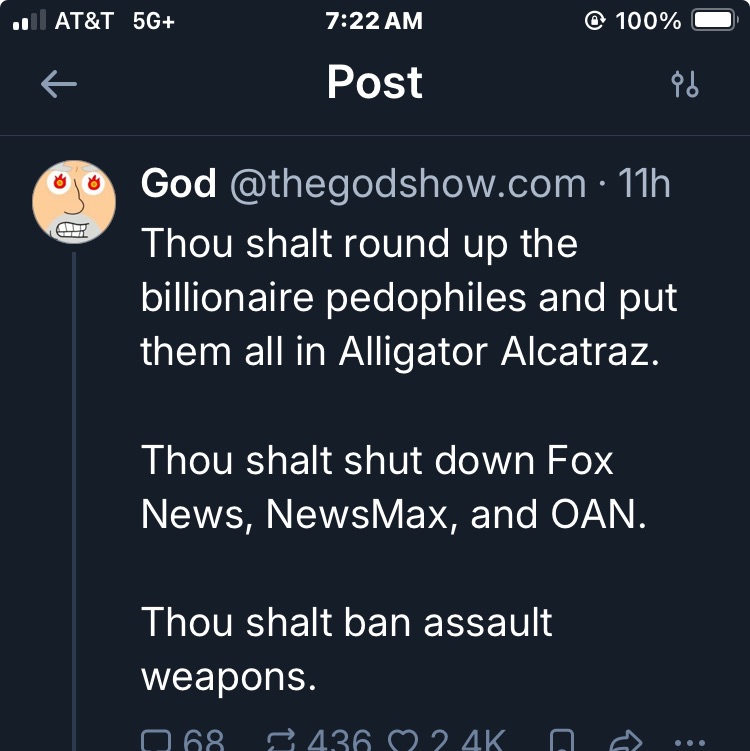Tap the Post header title
Screen dimensions: 750x751
[x=375, y=83]
